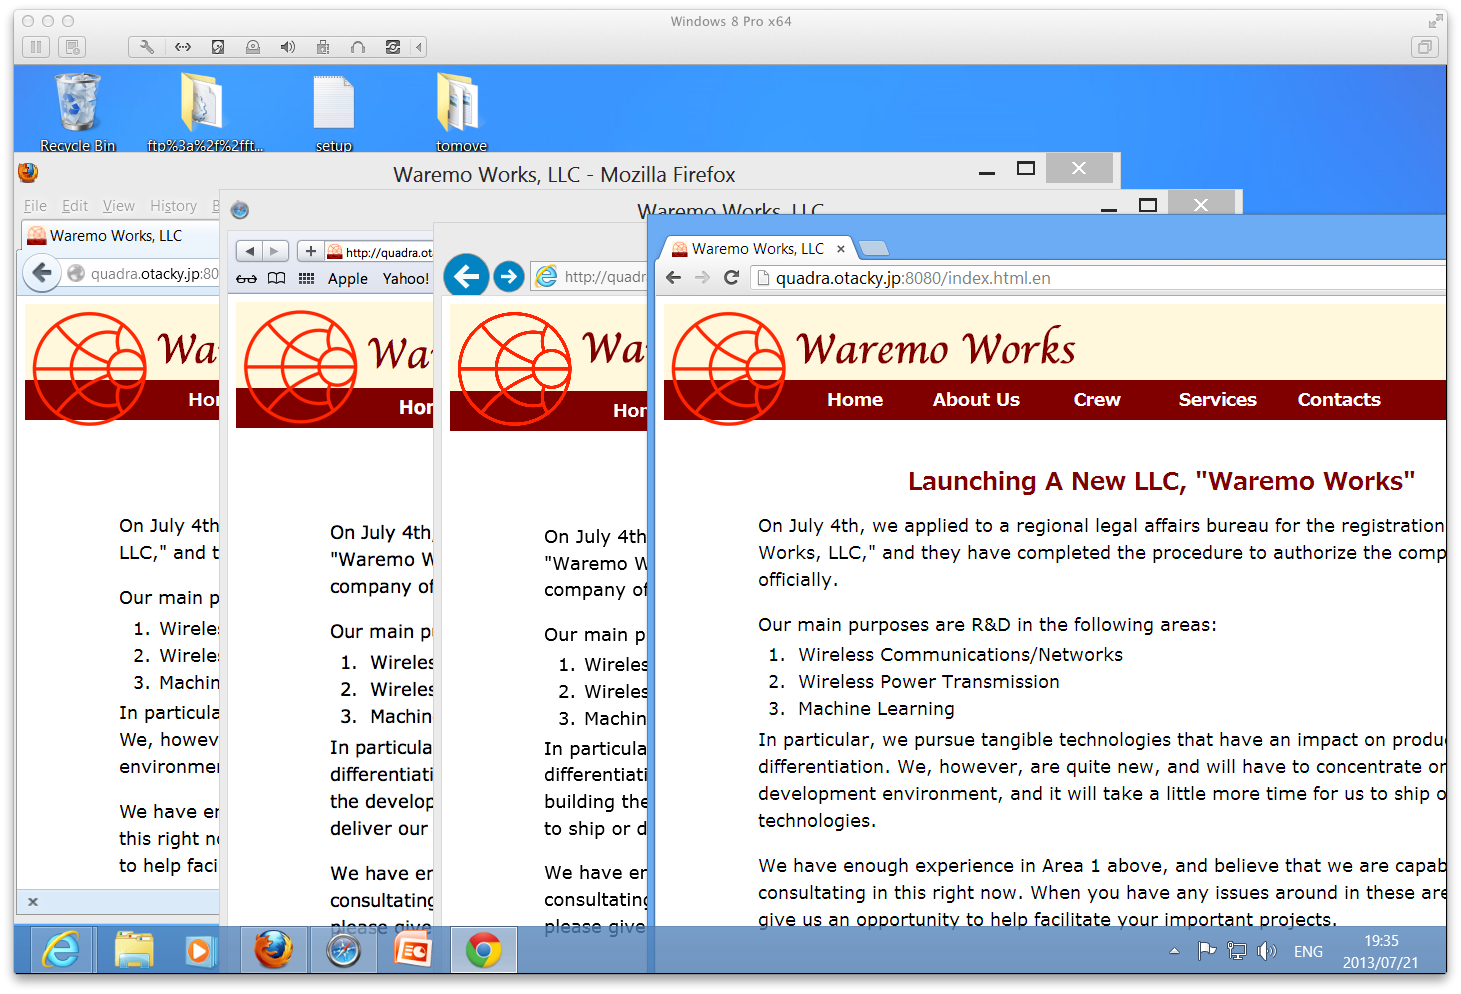Open the Recycle Bin desktop icon

pyautogui.click(x=78, y=112)
